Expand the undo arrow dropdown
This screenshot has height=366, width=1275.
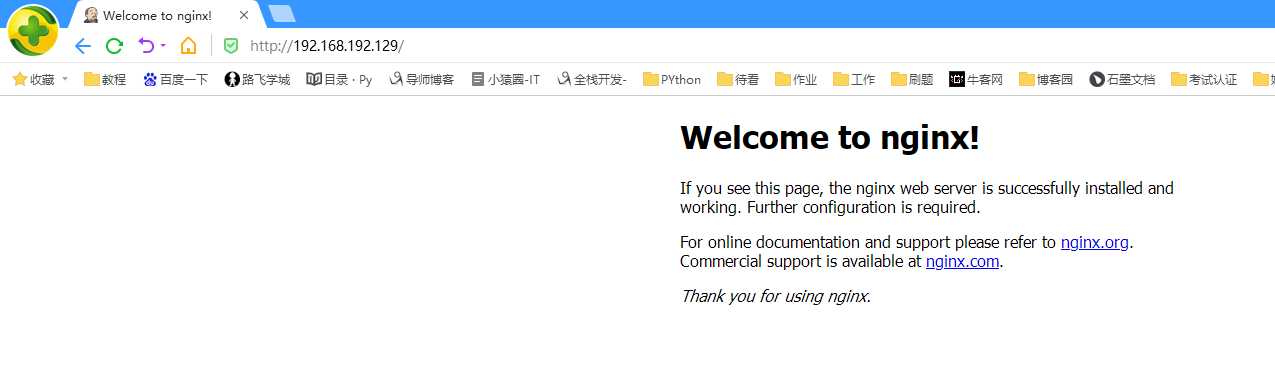point(163,46)
